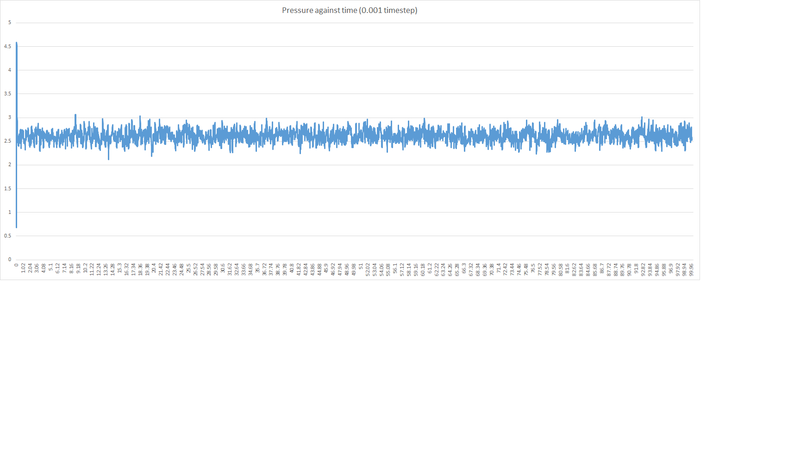Click the x-axis time label '61.2'
Screen dimensions: 800x450
click(x=430, y=268)
